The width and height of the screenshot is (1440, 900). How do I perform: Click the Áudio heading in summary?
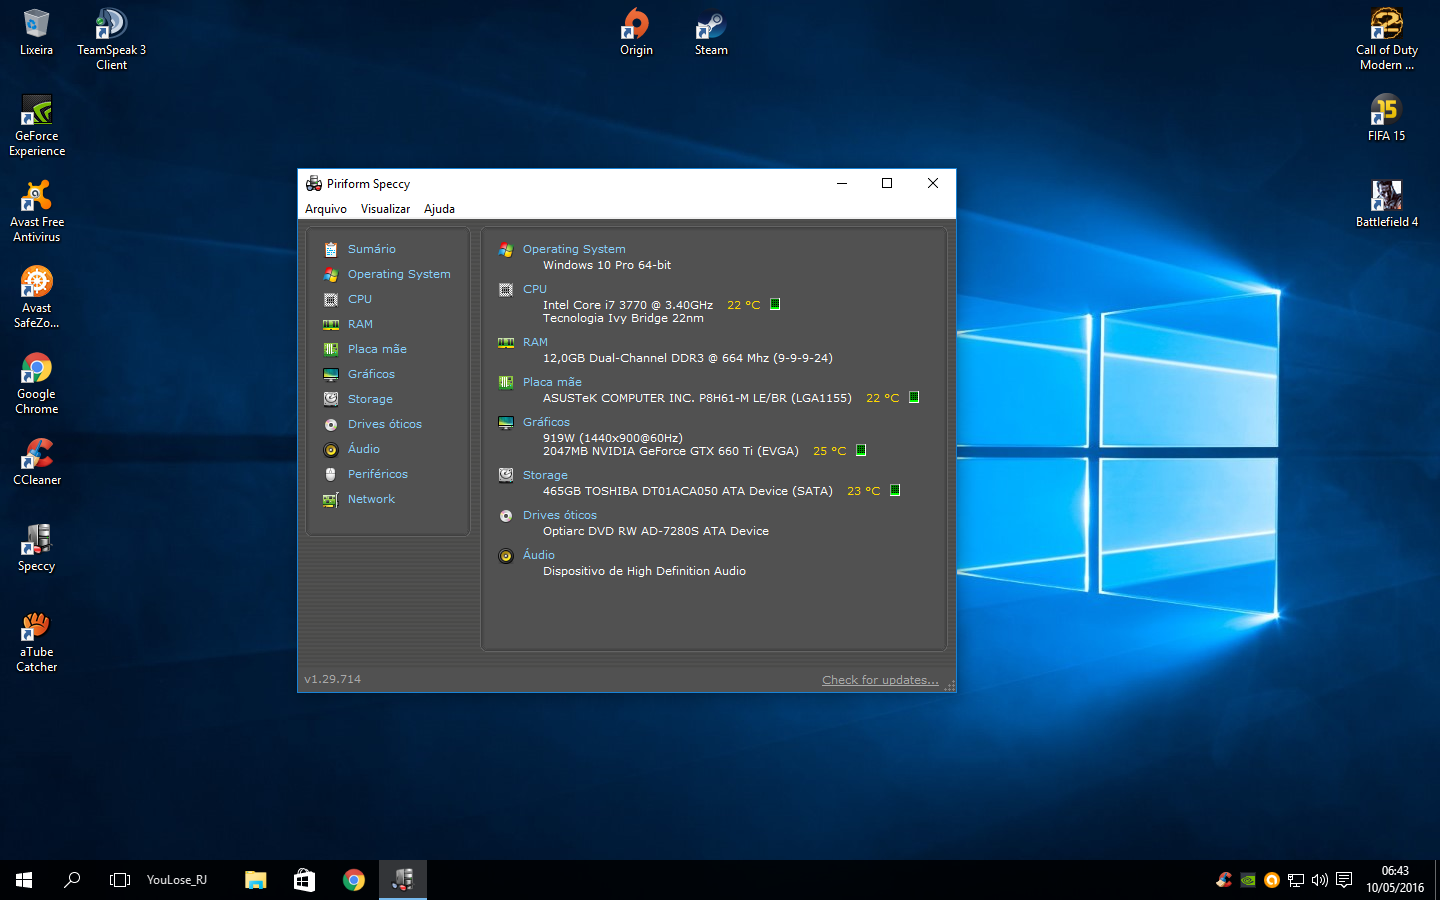point(539,555)
